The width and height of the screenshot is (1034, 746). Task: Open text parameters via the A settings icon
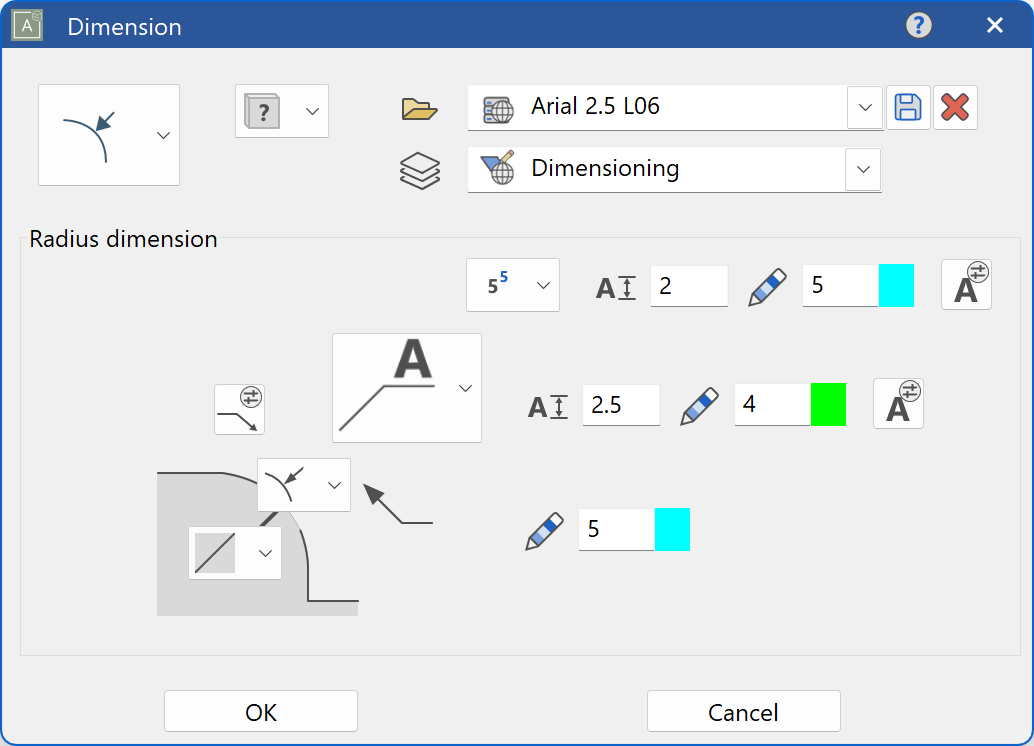pyautogui.click(x=966, y=284)
